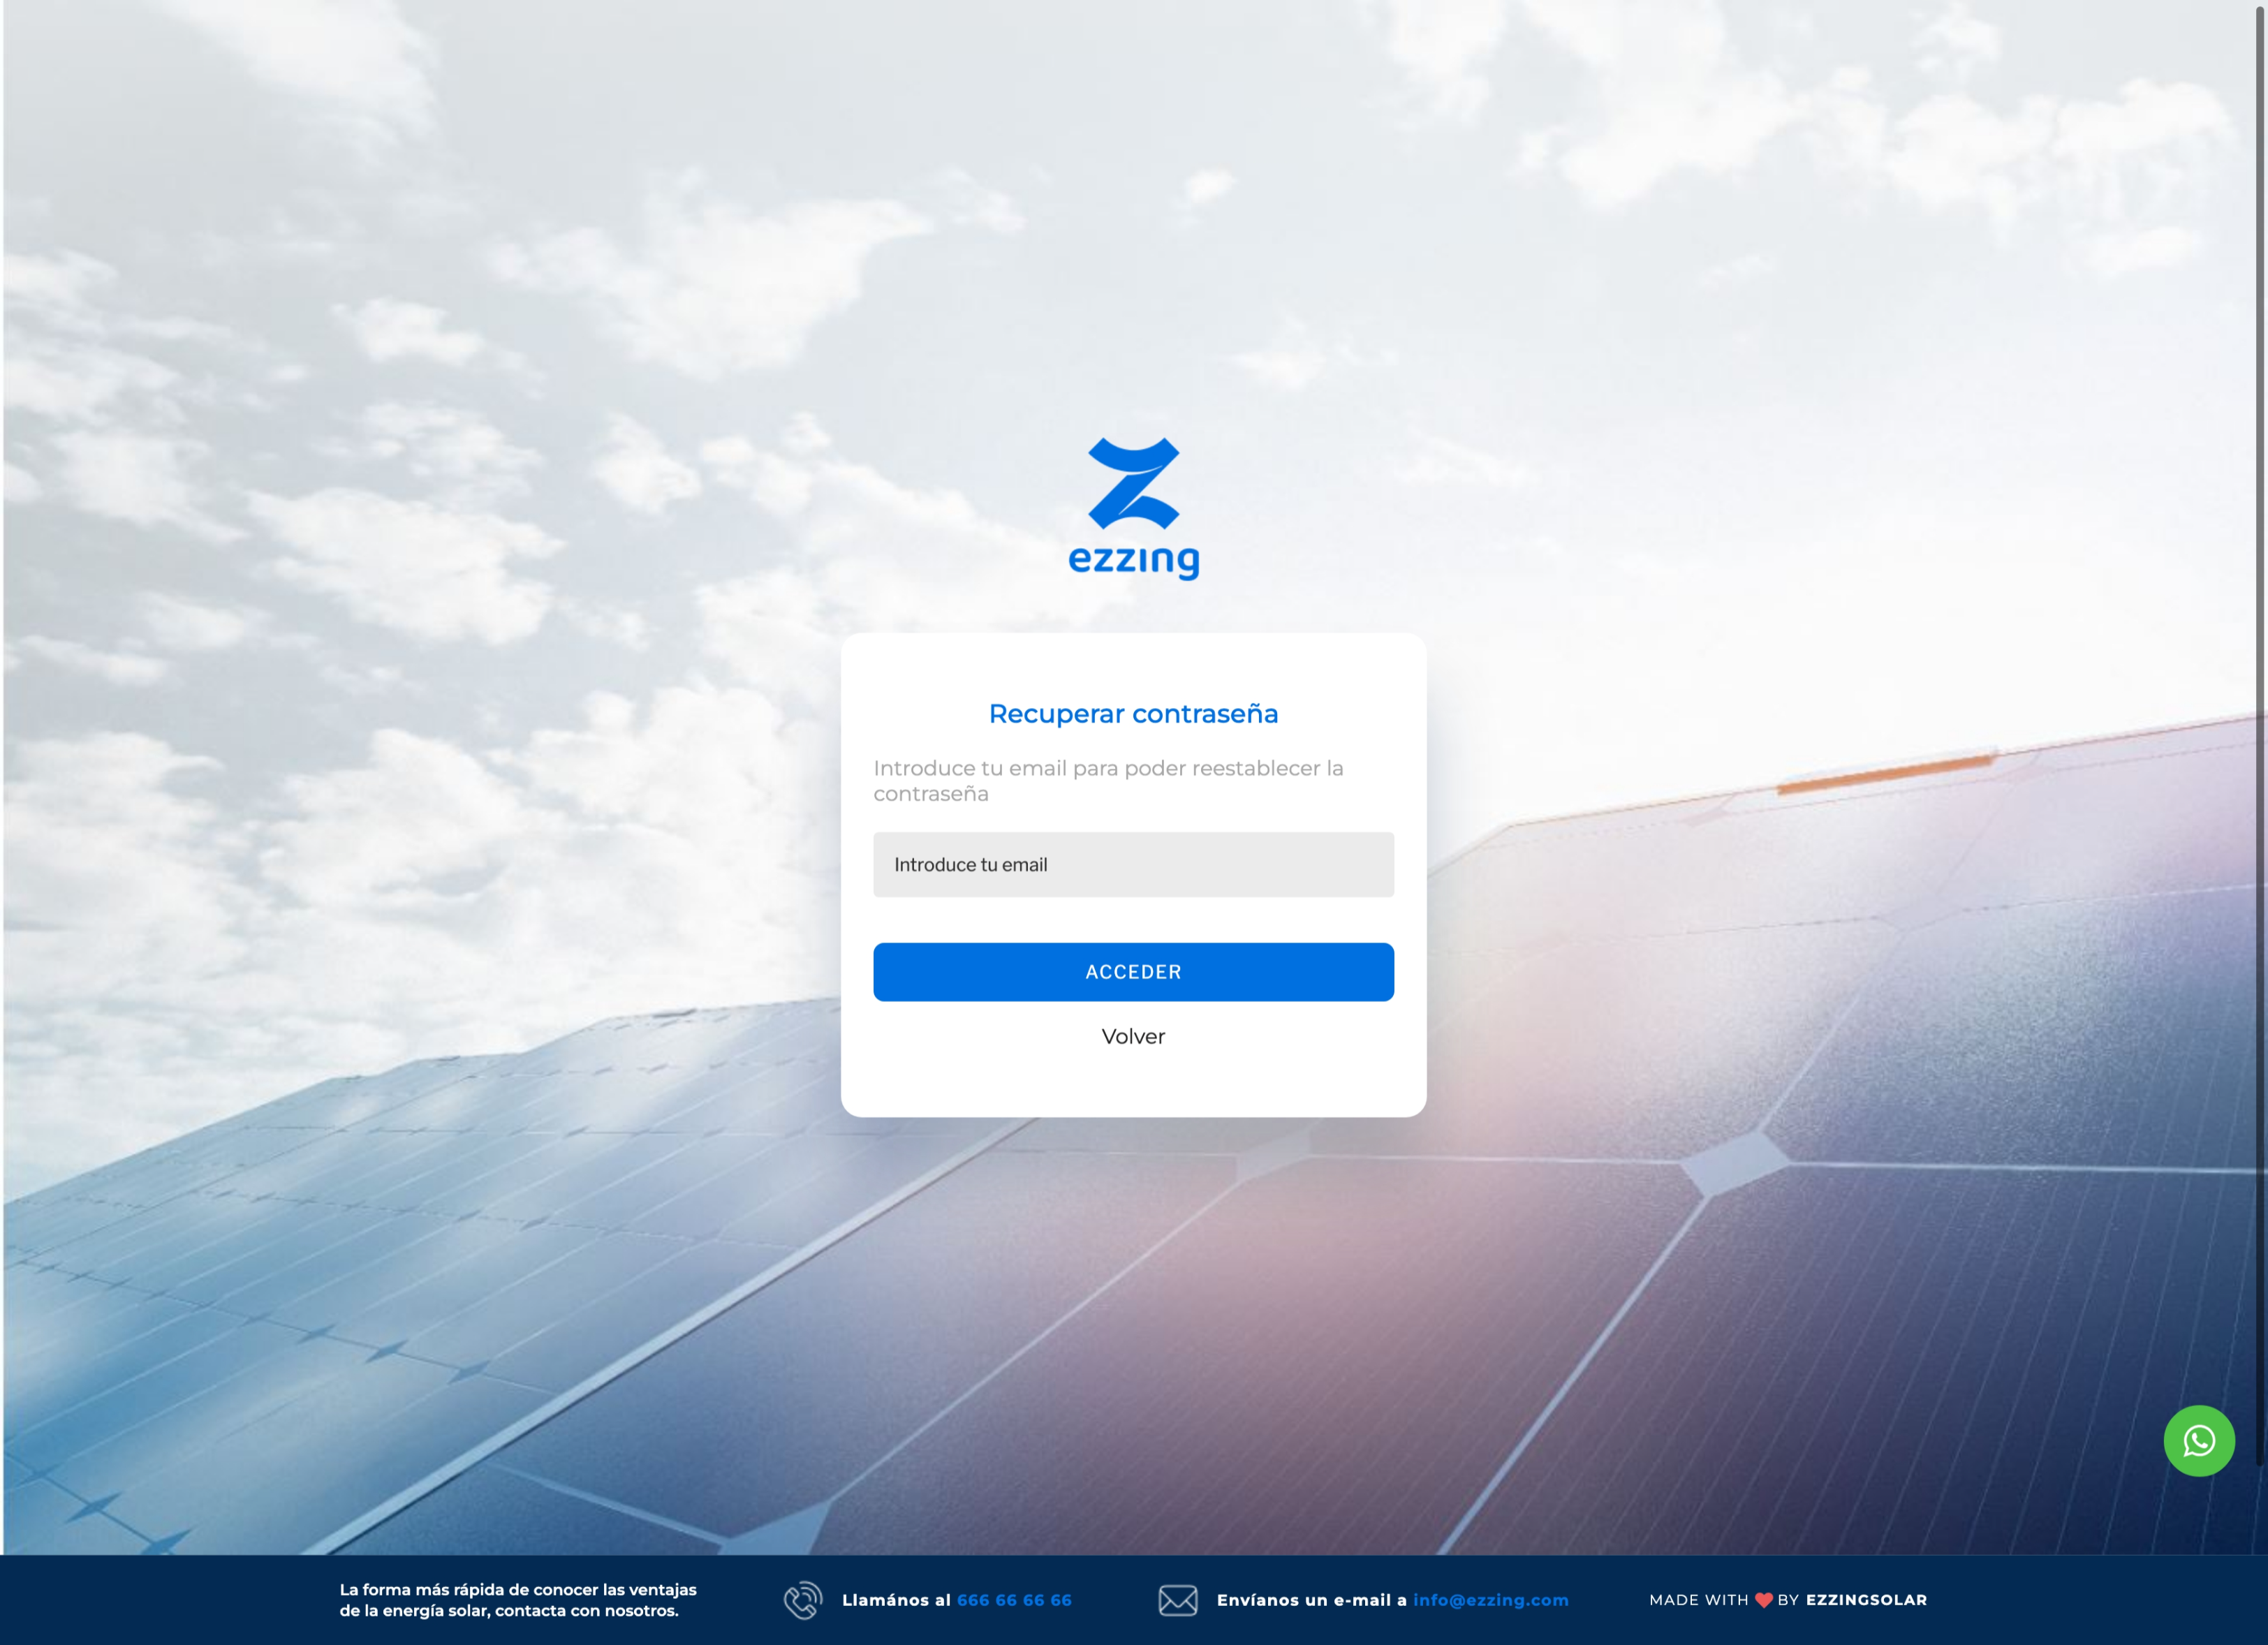The width and height of the screenshot is (2268, 1645).
Task: Click the 'MADE WITH' footer text
Action: tap(1699, 1600)
